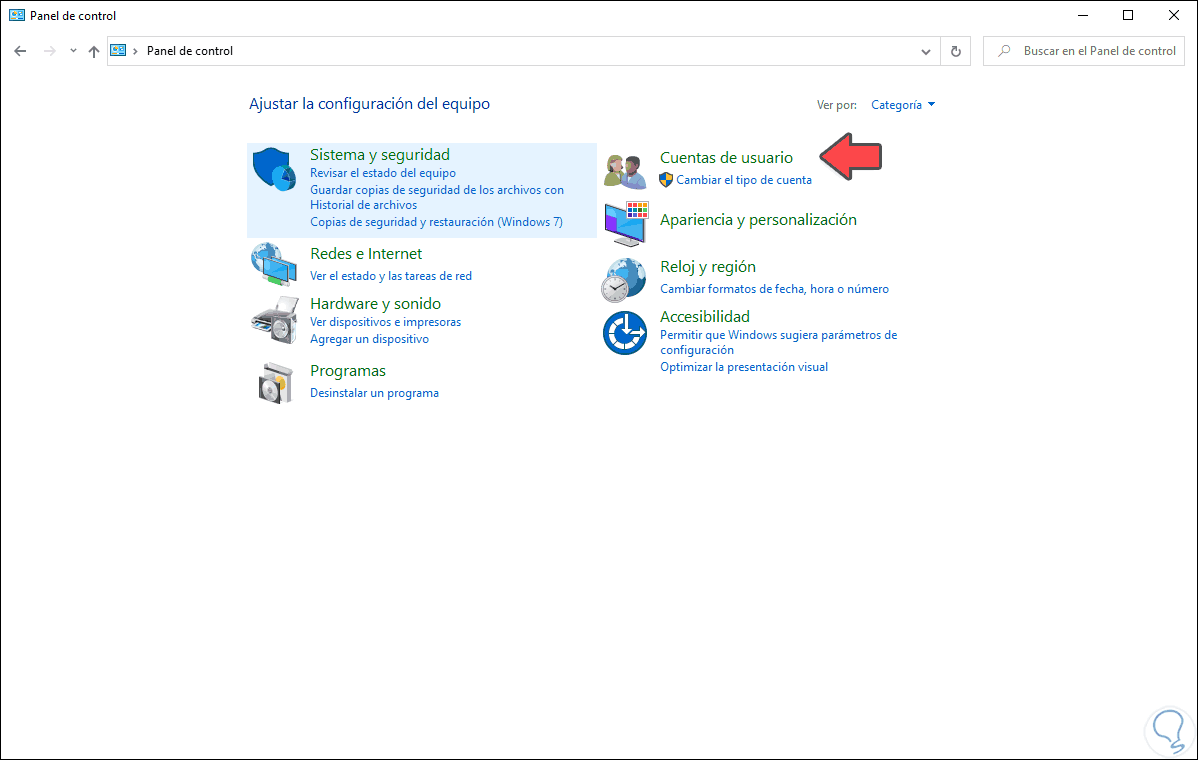Open Apariencia y personalización category
The width and height of the screenshot is (1198, 760).
tap(759, 220)
